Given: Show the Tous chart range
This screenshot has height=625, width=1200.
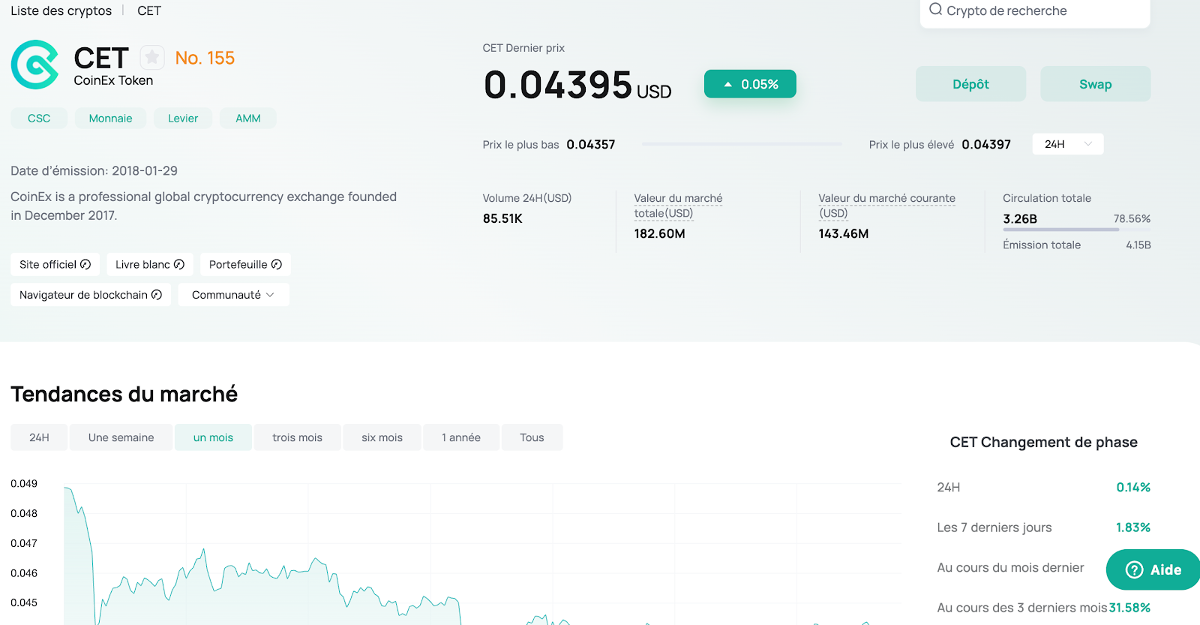Looking at the screenshot, I should (532, 437).
